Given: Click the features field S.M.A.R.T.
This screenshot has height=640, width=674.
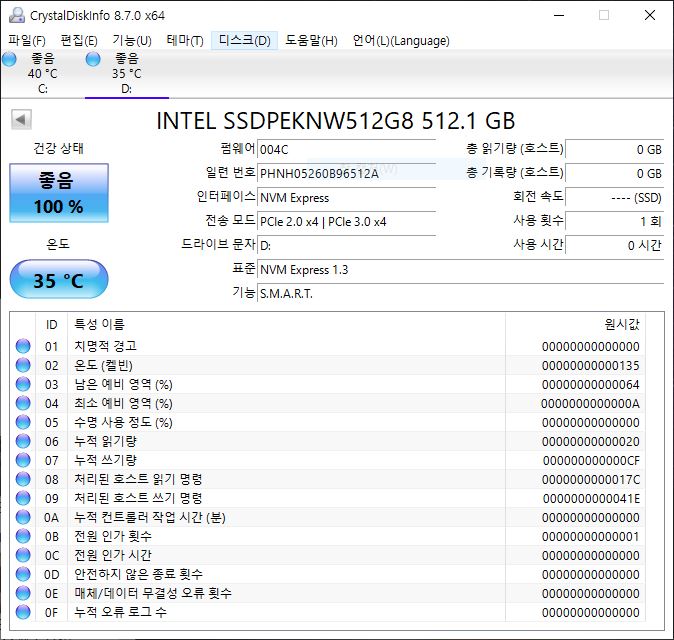Looking at the screenshot, I should click(x=461, y=294).
